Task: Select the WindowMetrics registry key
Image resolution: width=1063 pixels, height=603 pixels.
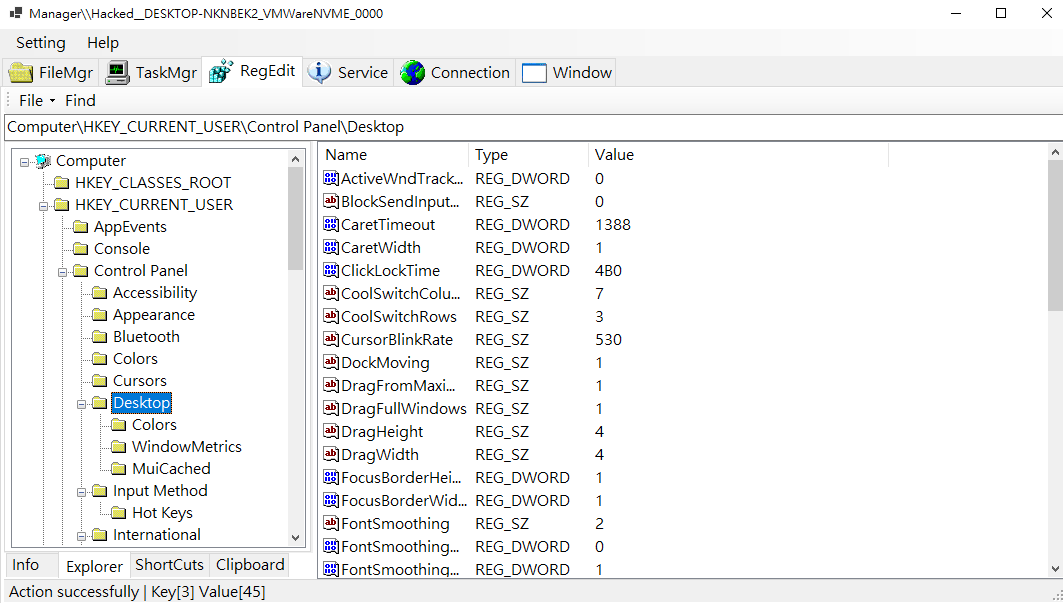Action: (186, 447)
